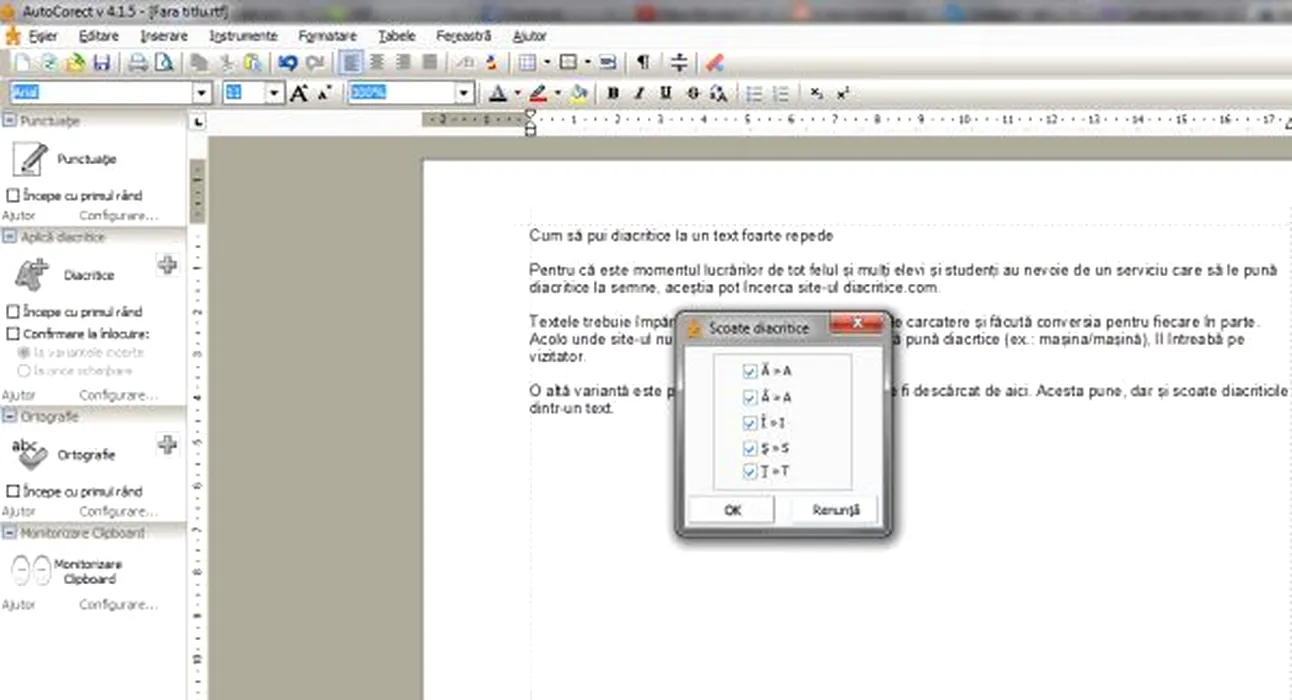Click the Print icon in toolbar
This screenshot has width=1292, height=700.
tap(137, 63)
